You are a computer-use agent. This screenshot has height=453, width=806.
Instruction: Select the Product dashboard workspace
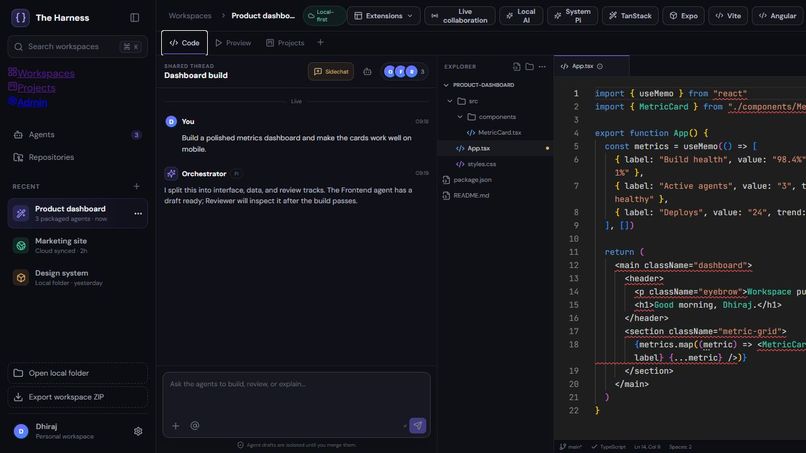pos(78,213)
